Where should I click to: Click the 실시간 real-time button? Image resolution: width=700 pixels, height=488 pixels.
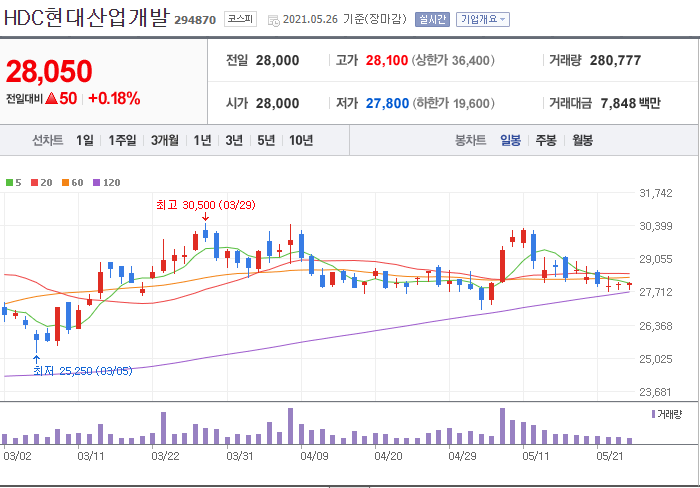(432, 19)
